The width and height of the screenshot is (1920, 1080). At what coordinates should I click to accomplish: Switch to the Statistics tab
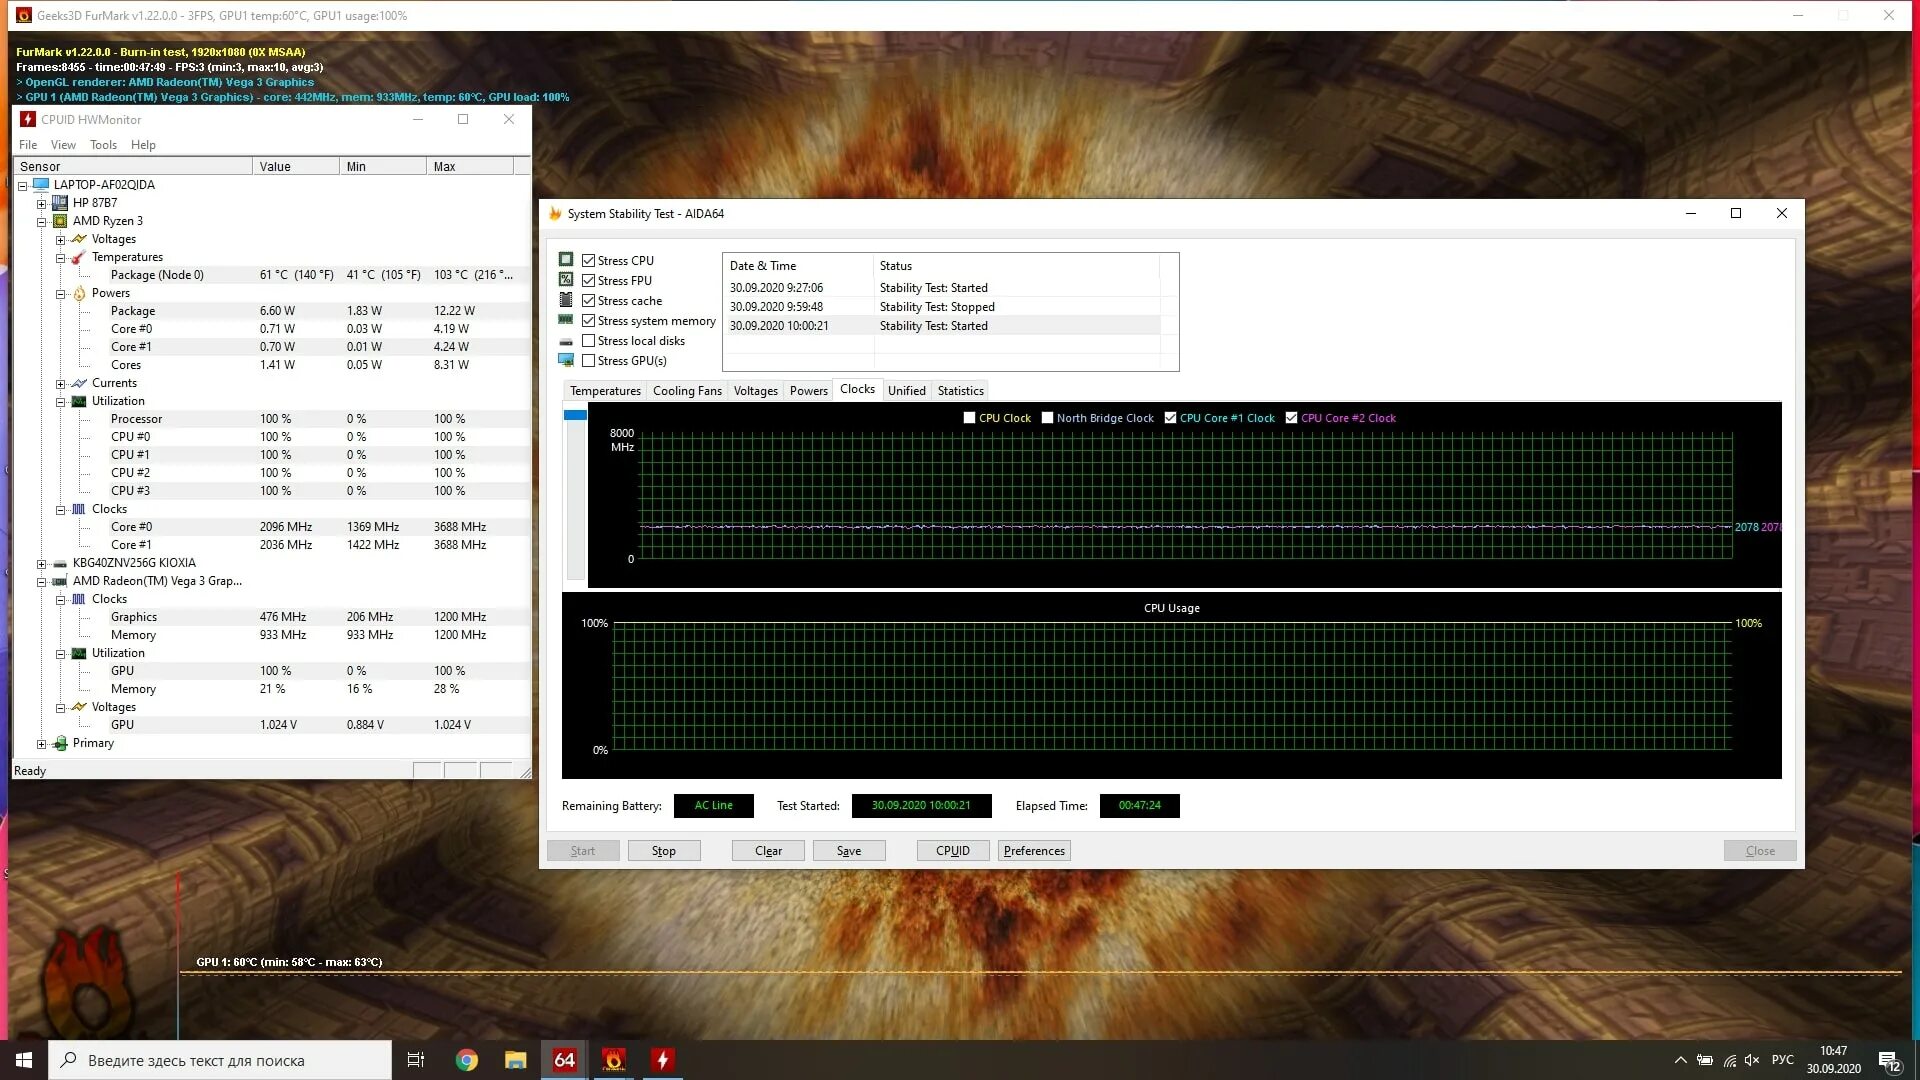960,390
